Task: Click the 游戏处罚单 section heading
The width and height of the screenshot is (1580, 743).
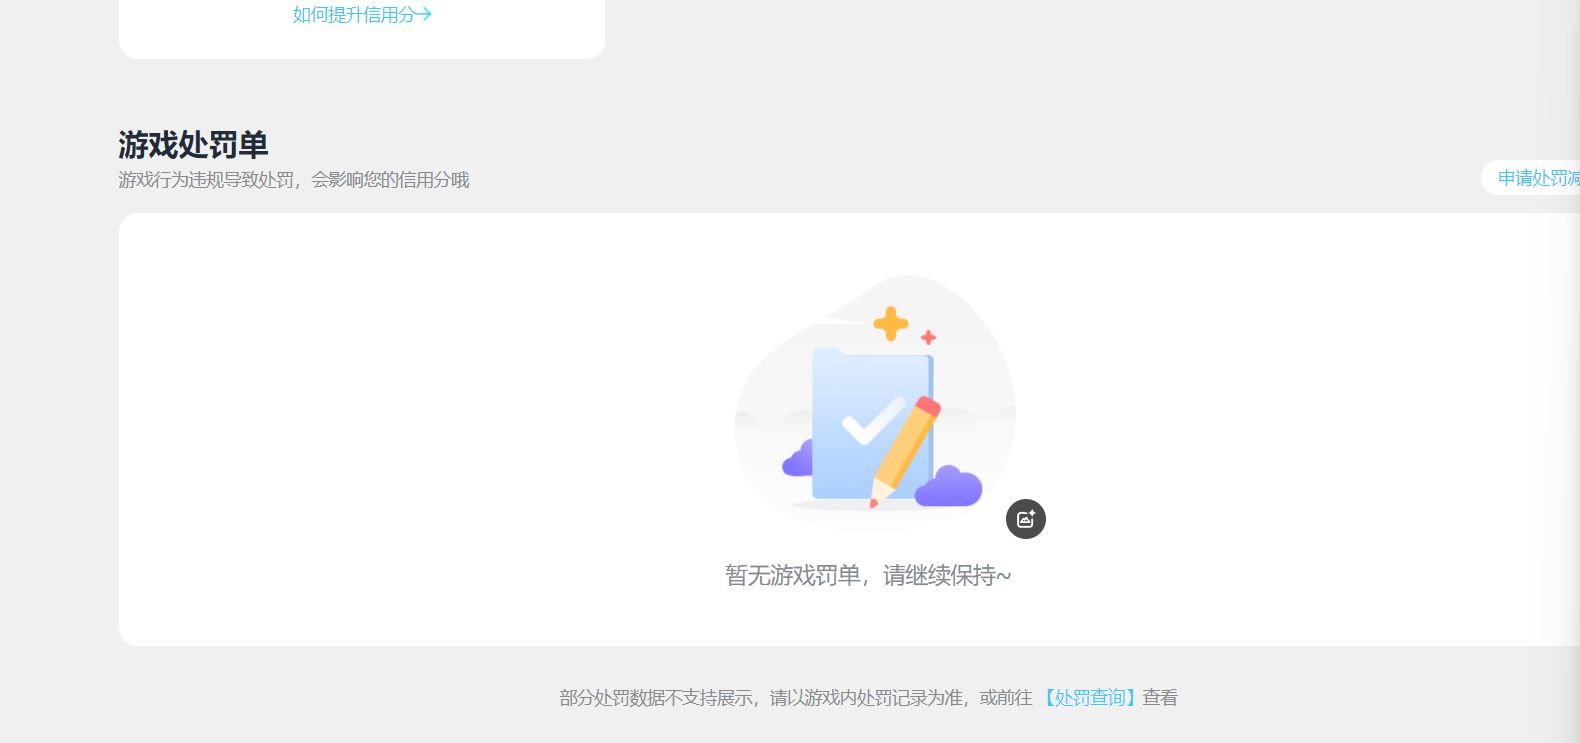Action: tap(193, 145)
